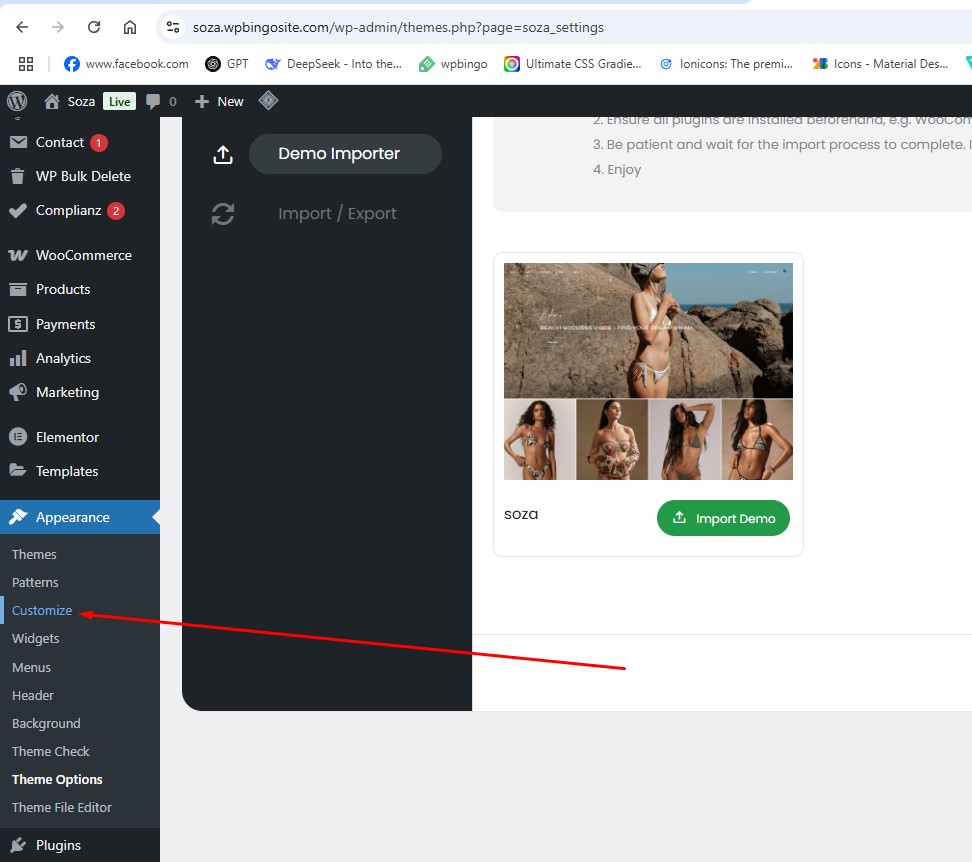Open the Demo Importer tab
Image resolution: width=972 pixels, height=862 pixels.
[339, 154]
